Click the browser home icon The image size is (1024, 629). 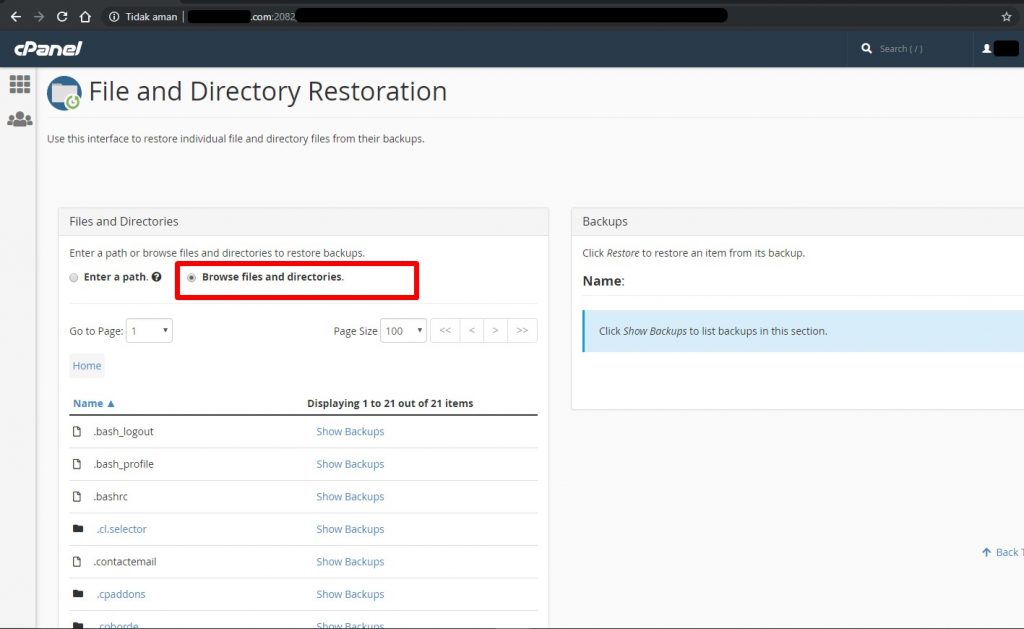[x=85, y=17]
